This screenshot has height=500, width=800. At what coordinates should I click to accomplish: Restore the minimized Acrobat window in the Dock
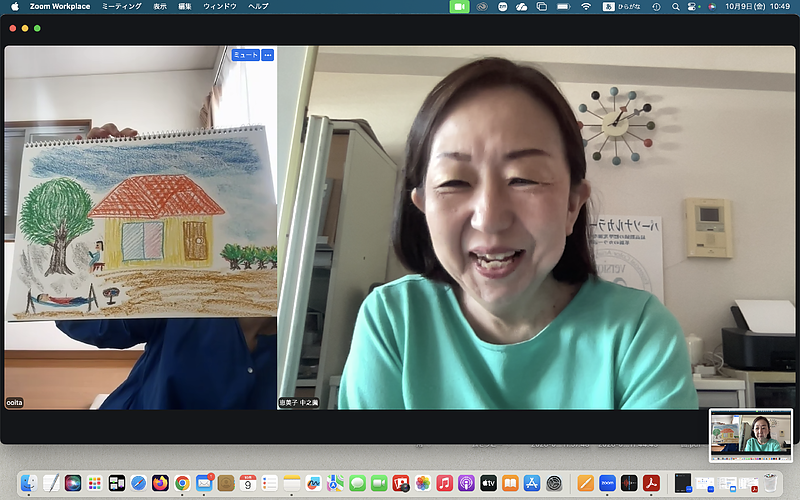click(x=748, y=483)
